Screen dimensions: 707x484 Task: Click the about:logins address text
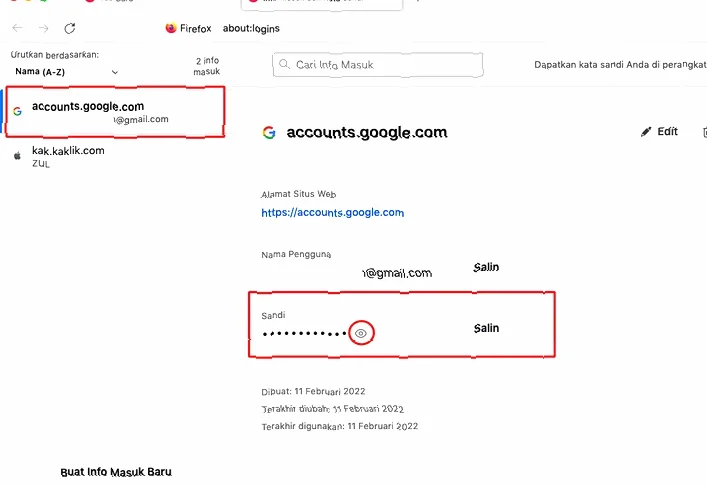[x=251, y=28]
